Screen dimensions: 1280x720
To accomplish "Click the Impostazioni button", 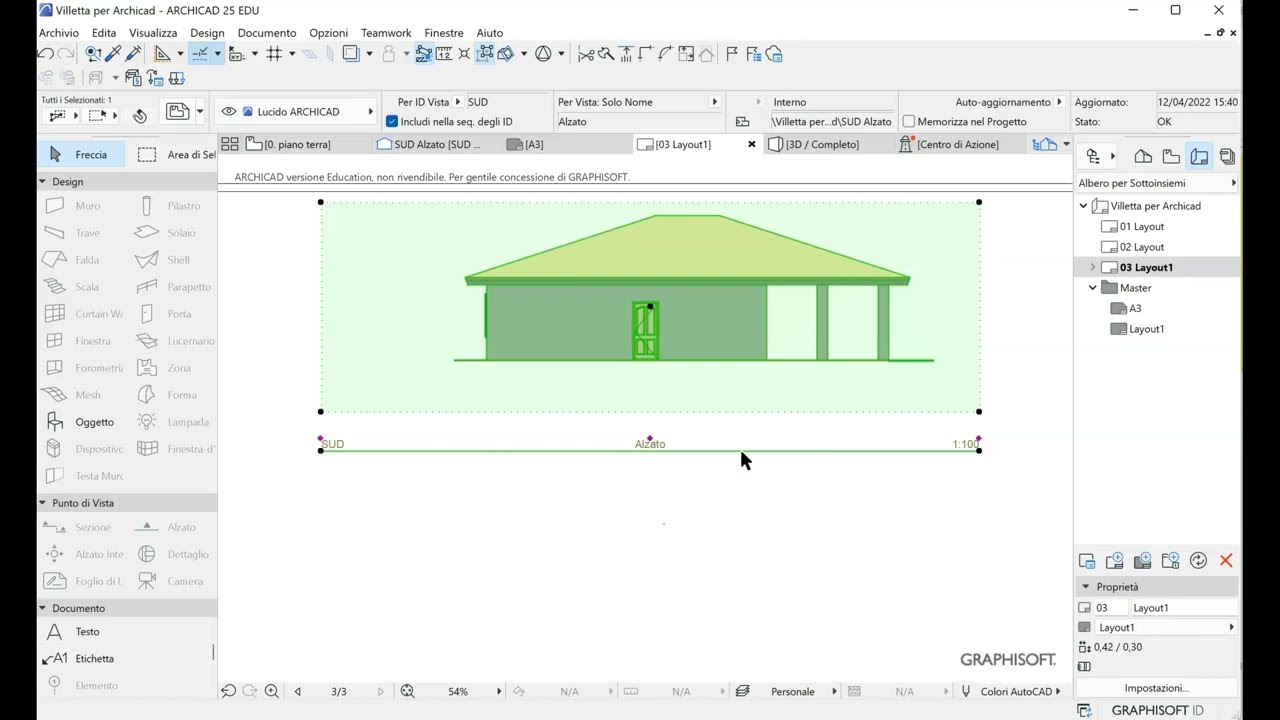I will click(1156, 688).
